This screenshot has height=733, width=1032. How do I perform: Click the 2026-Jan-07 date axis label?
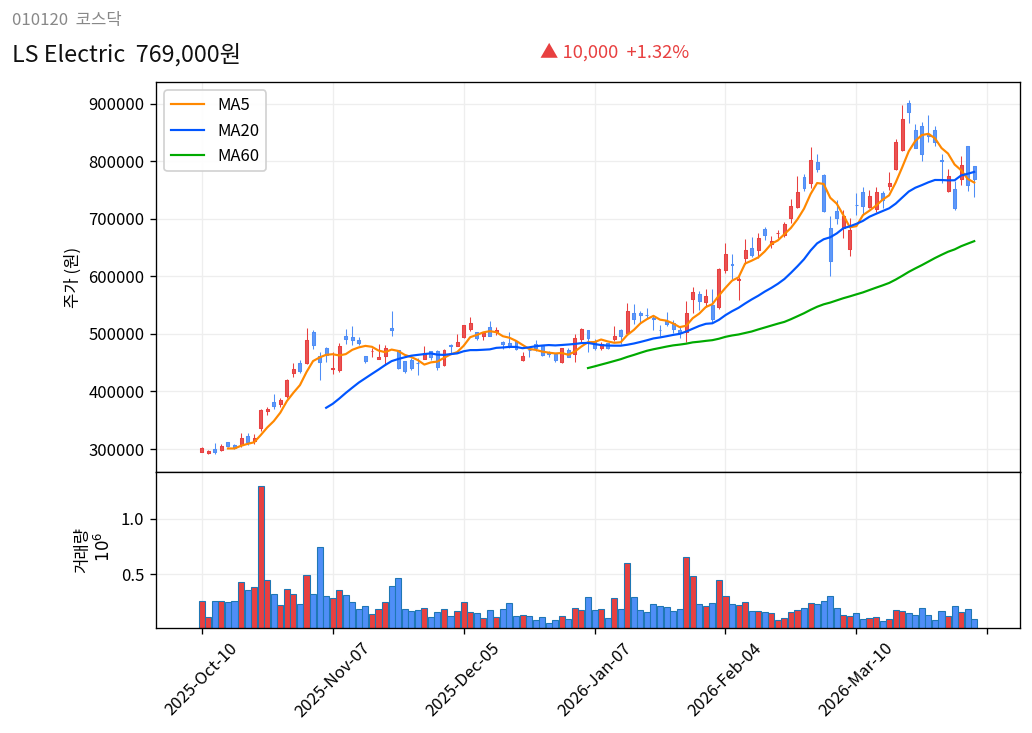click(x=593, y=680)
